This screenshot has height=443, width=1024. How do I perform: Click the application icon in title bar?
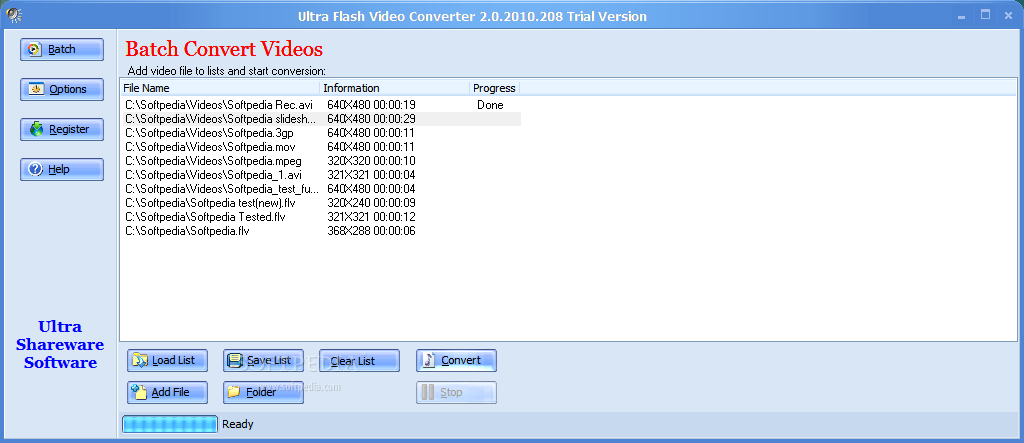point(13,16)
